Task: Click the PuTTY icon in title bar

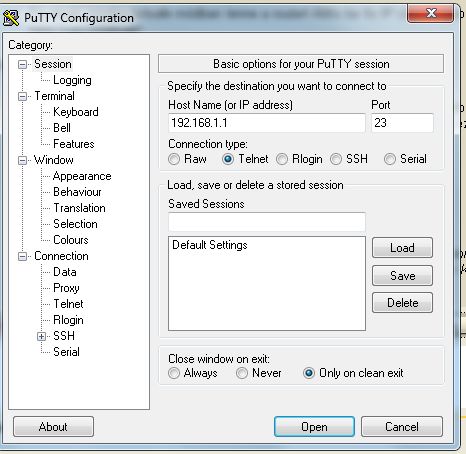Action: tap(11, 18)
